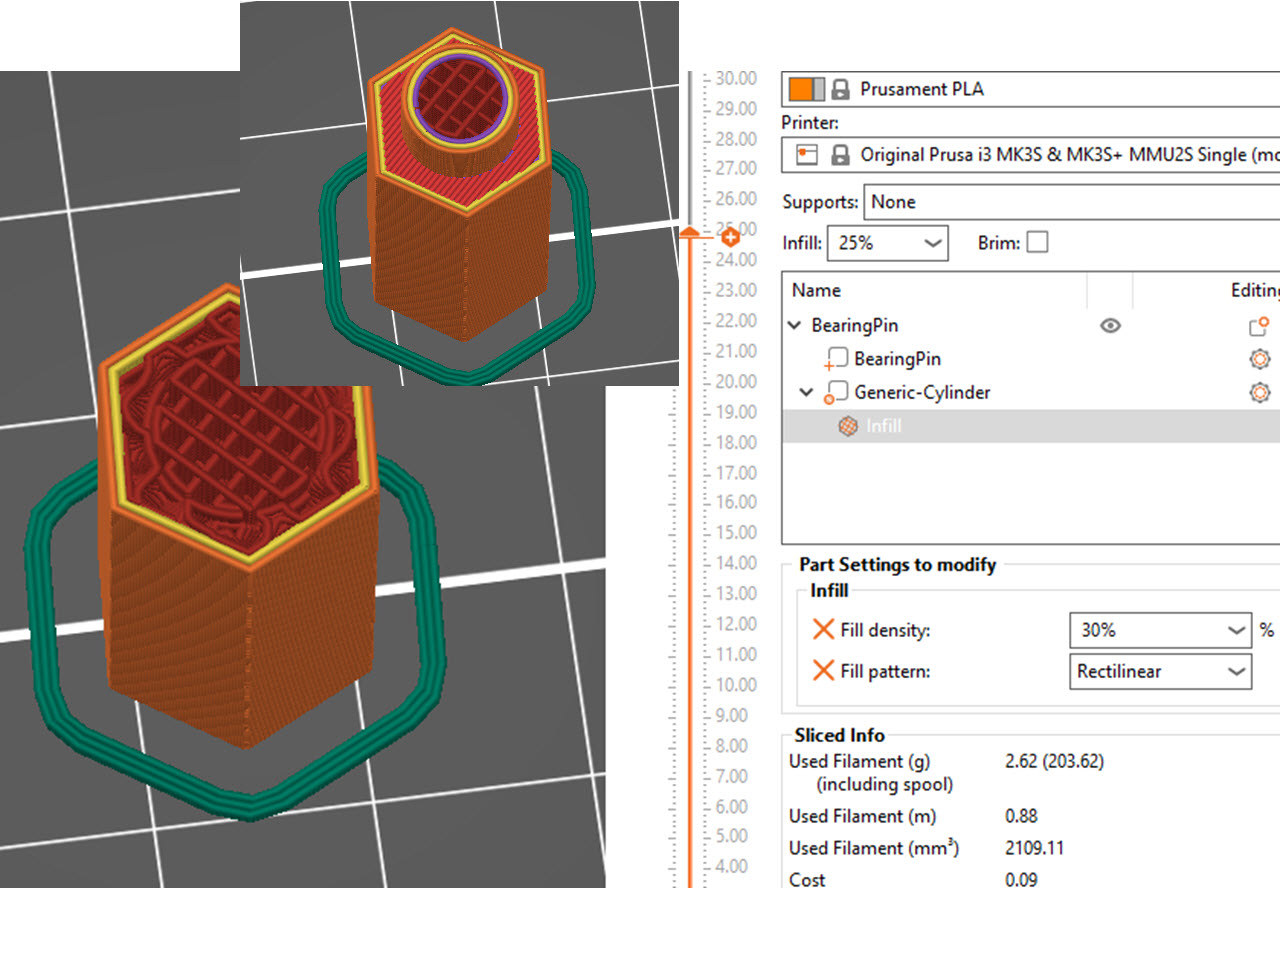The image size is (1280, 960).
Task: Click the Used Filament (m) value 0.88
Action: [x=1021, y=816]
